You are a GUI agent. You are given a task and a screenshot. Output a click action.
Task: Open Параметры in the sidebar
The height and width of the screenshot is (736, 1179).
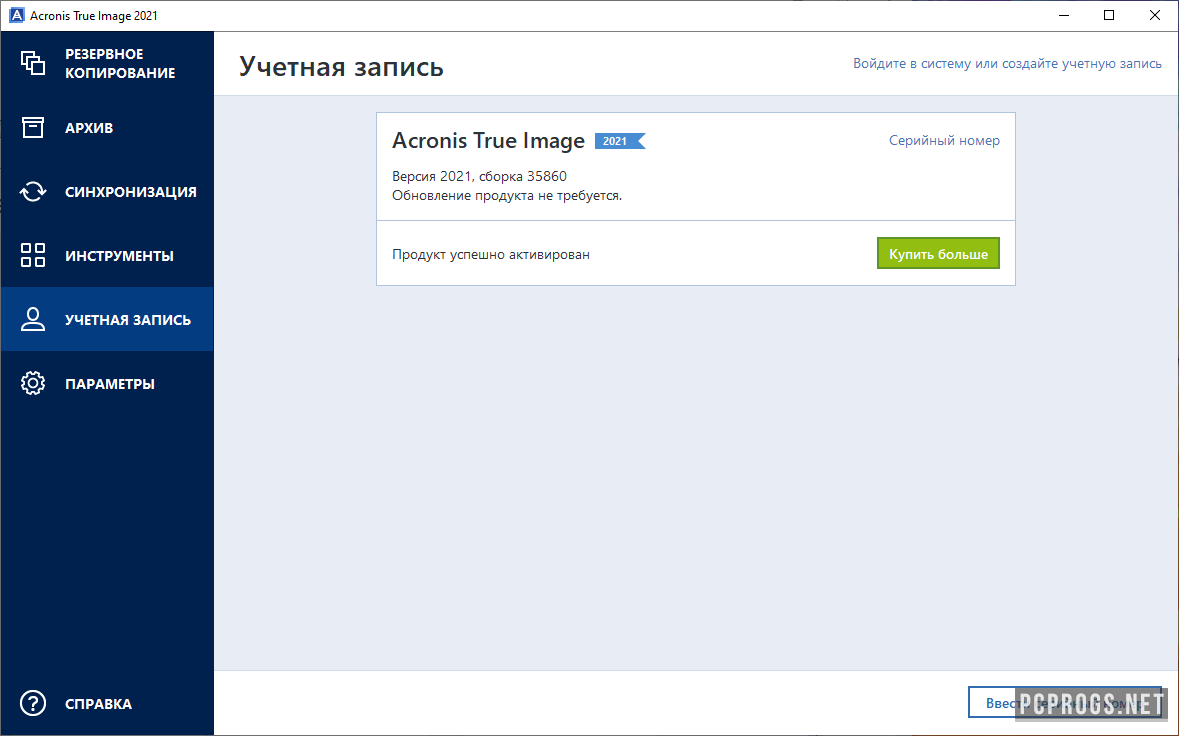pyautogui.click(x=107, y=383)
